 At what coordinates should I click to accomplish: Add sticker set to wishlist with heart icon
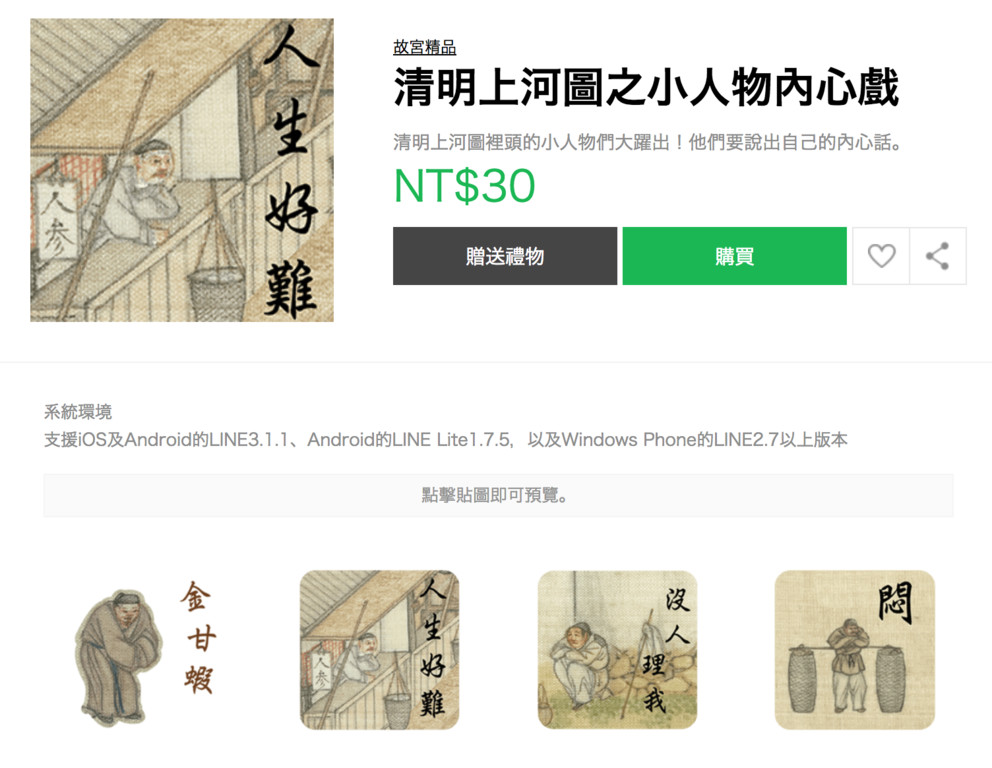881,256
